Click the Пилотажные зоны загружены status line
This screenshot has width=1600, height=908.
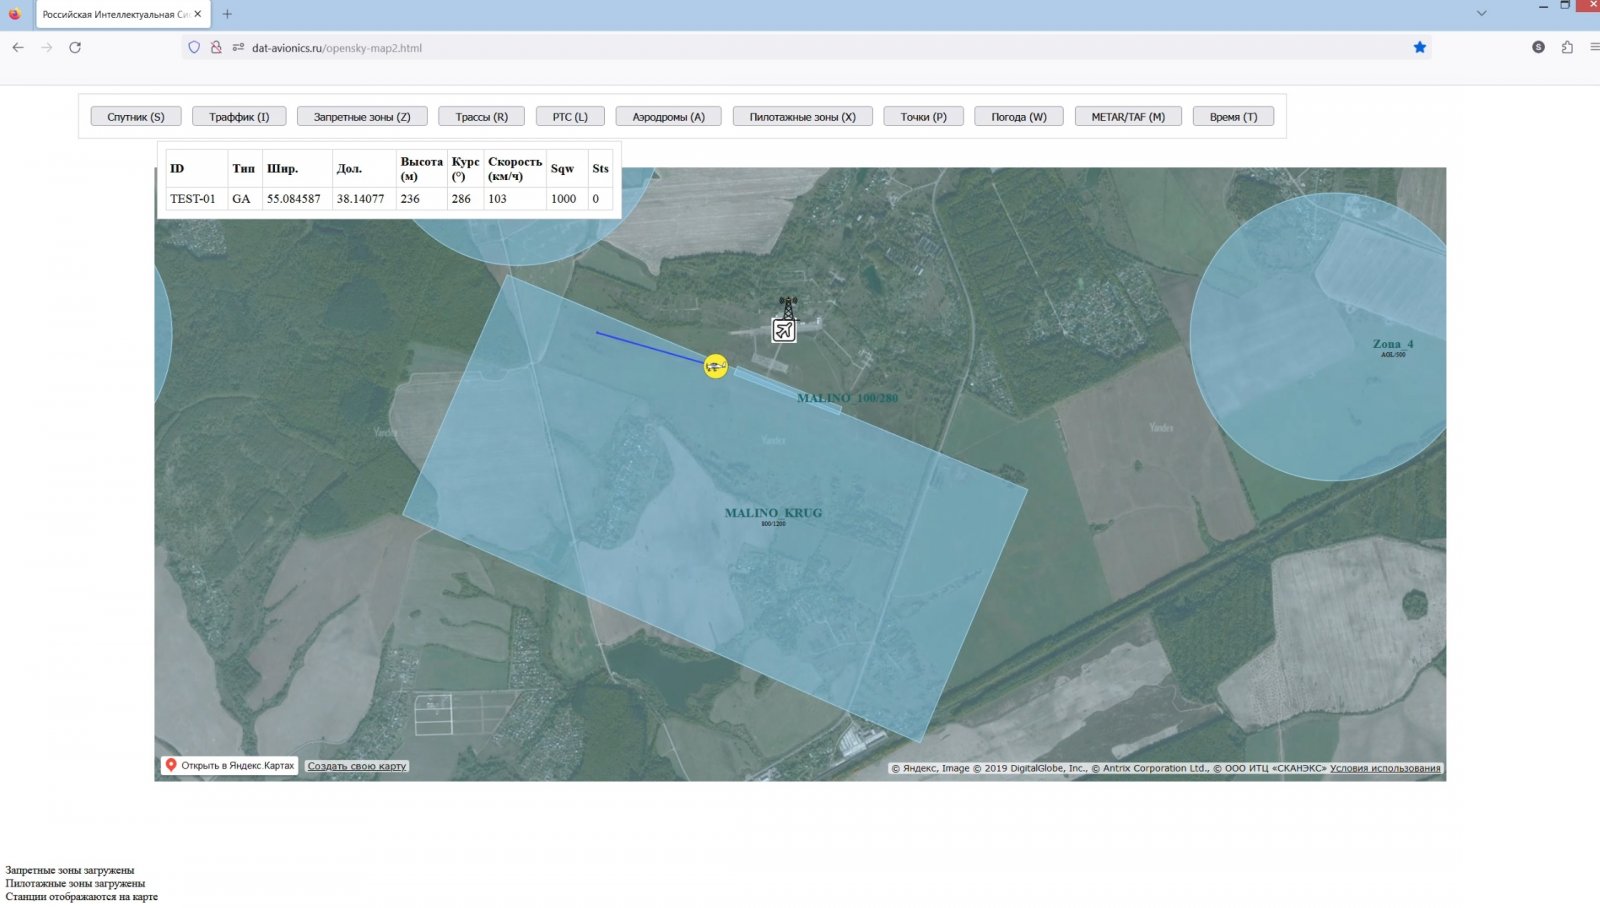click(75, 883)
